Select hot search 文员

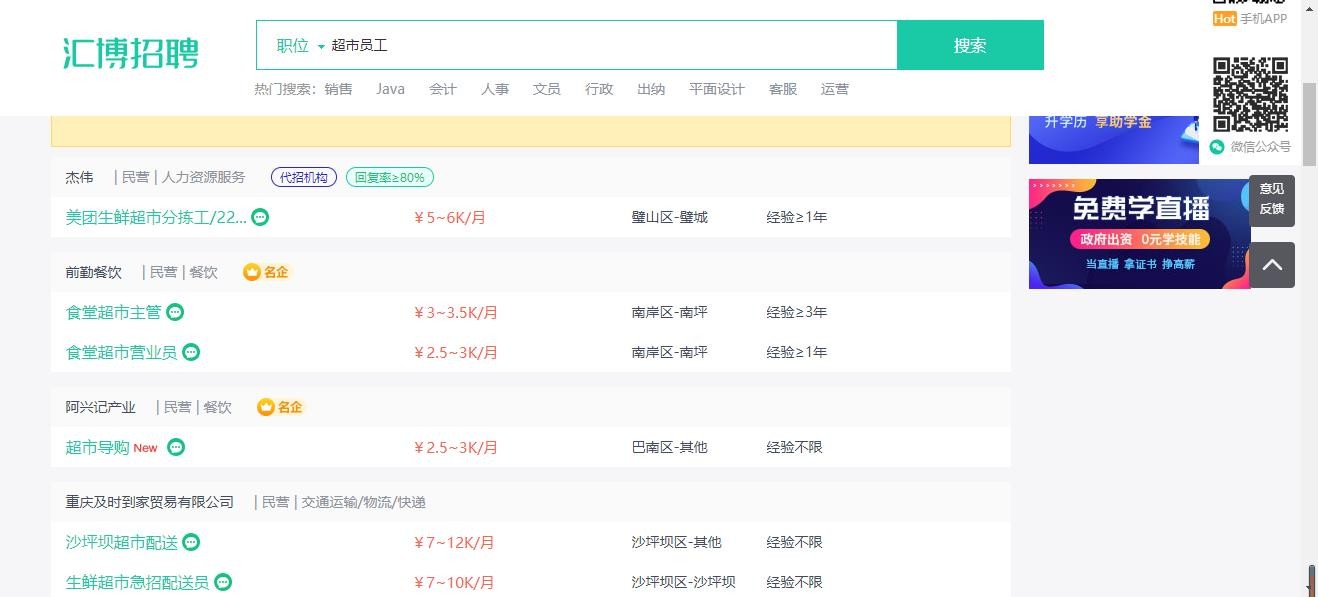click(547, 89)
